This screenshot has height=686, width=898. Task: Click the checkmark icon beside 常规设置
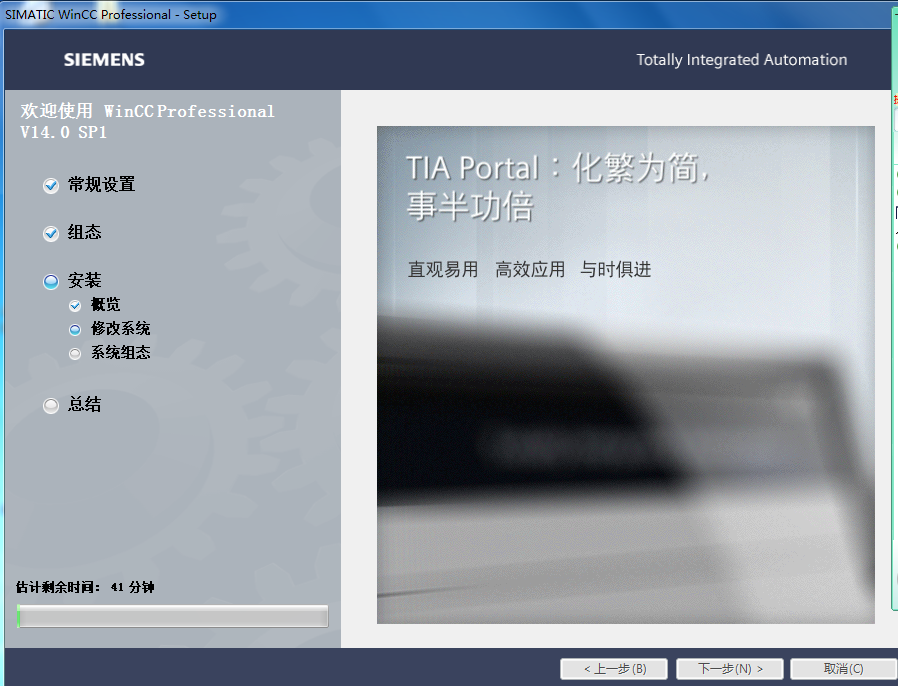coord(51,186)
